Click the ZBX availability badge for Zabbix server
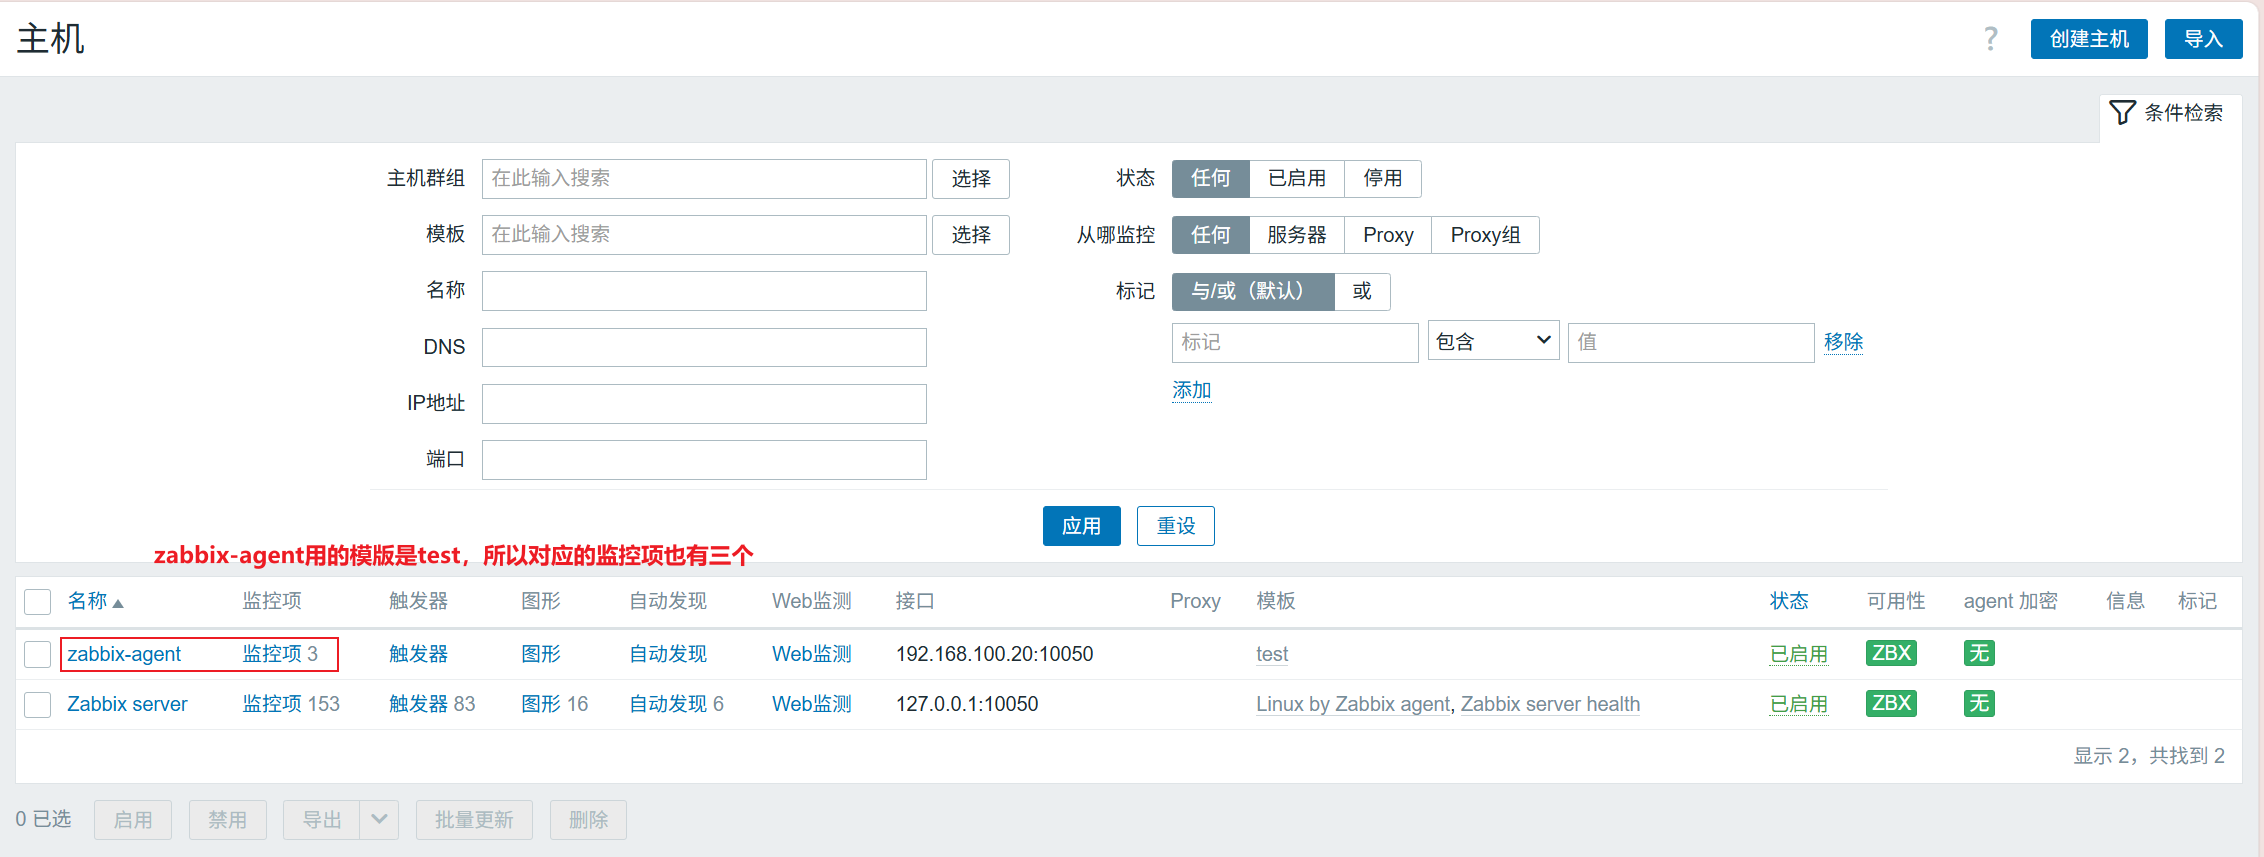This screenshot has height=857, width=2264. (1891, 703)
